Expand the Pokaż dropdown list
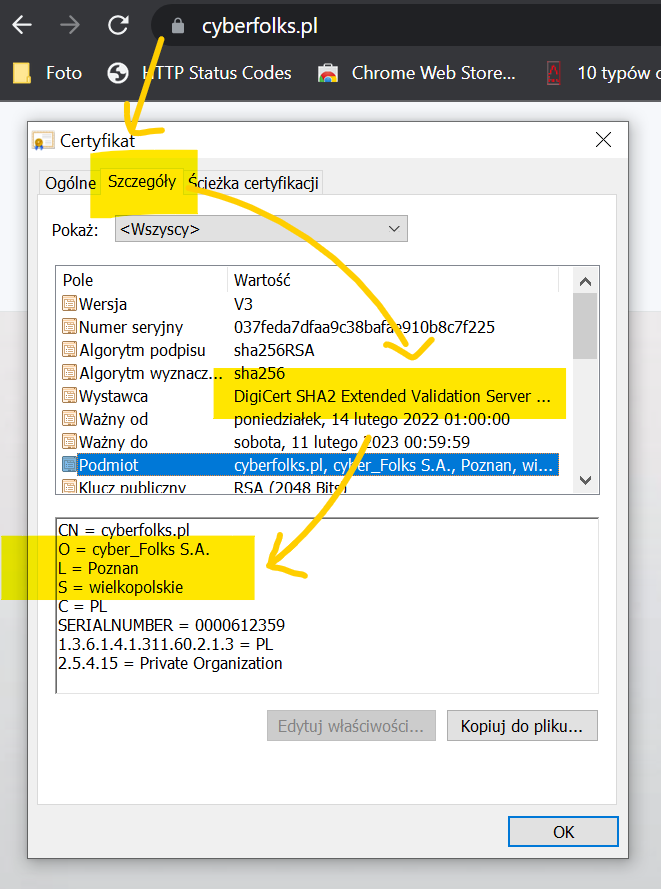 click(x=262, y=230)
